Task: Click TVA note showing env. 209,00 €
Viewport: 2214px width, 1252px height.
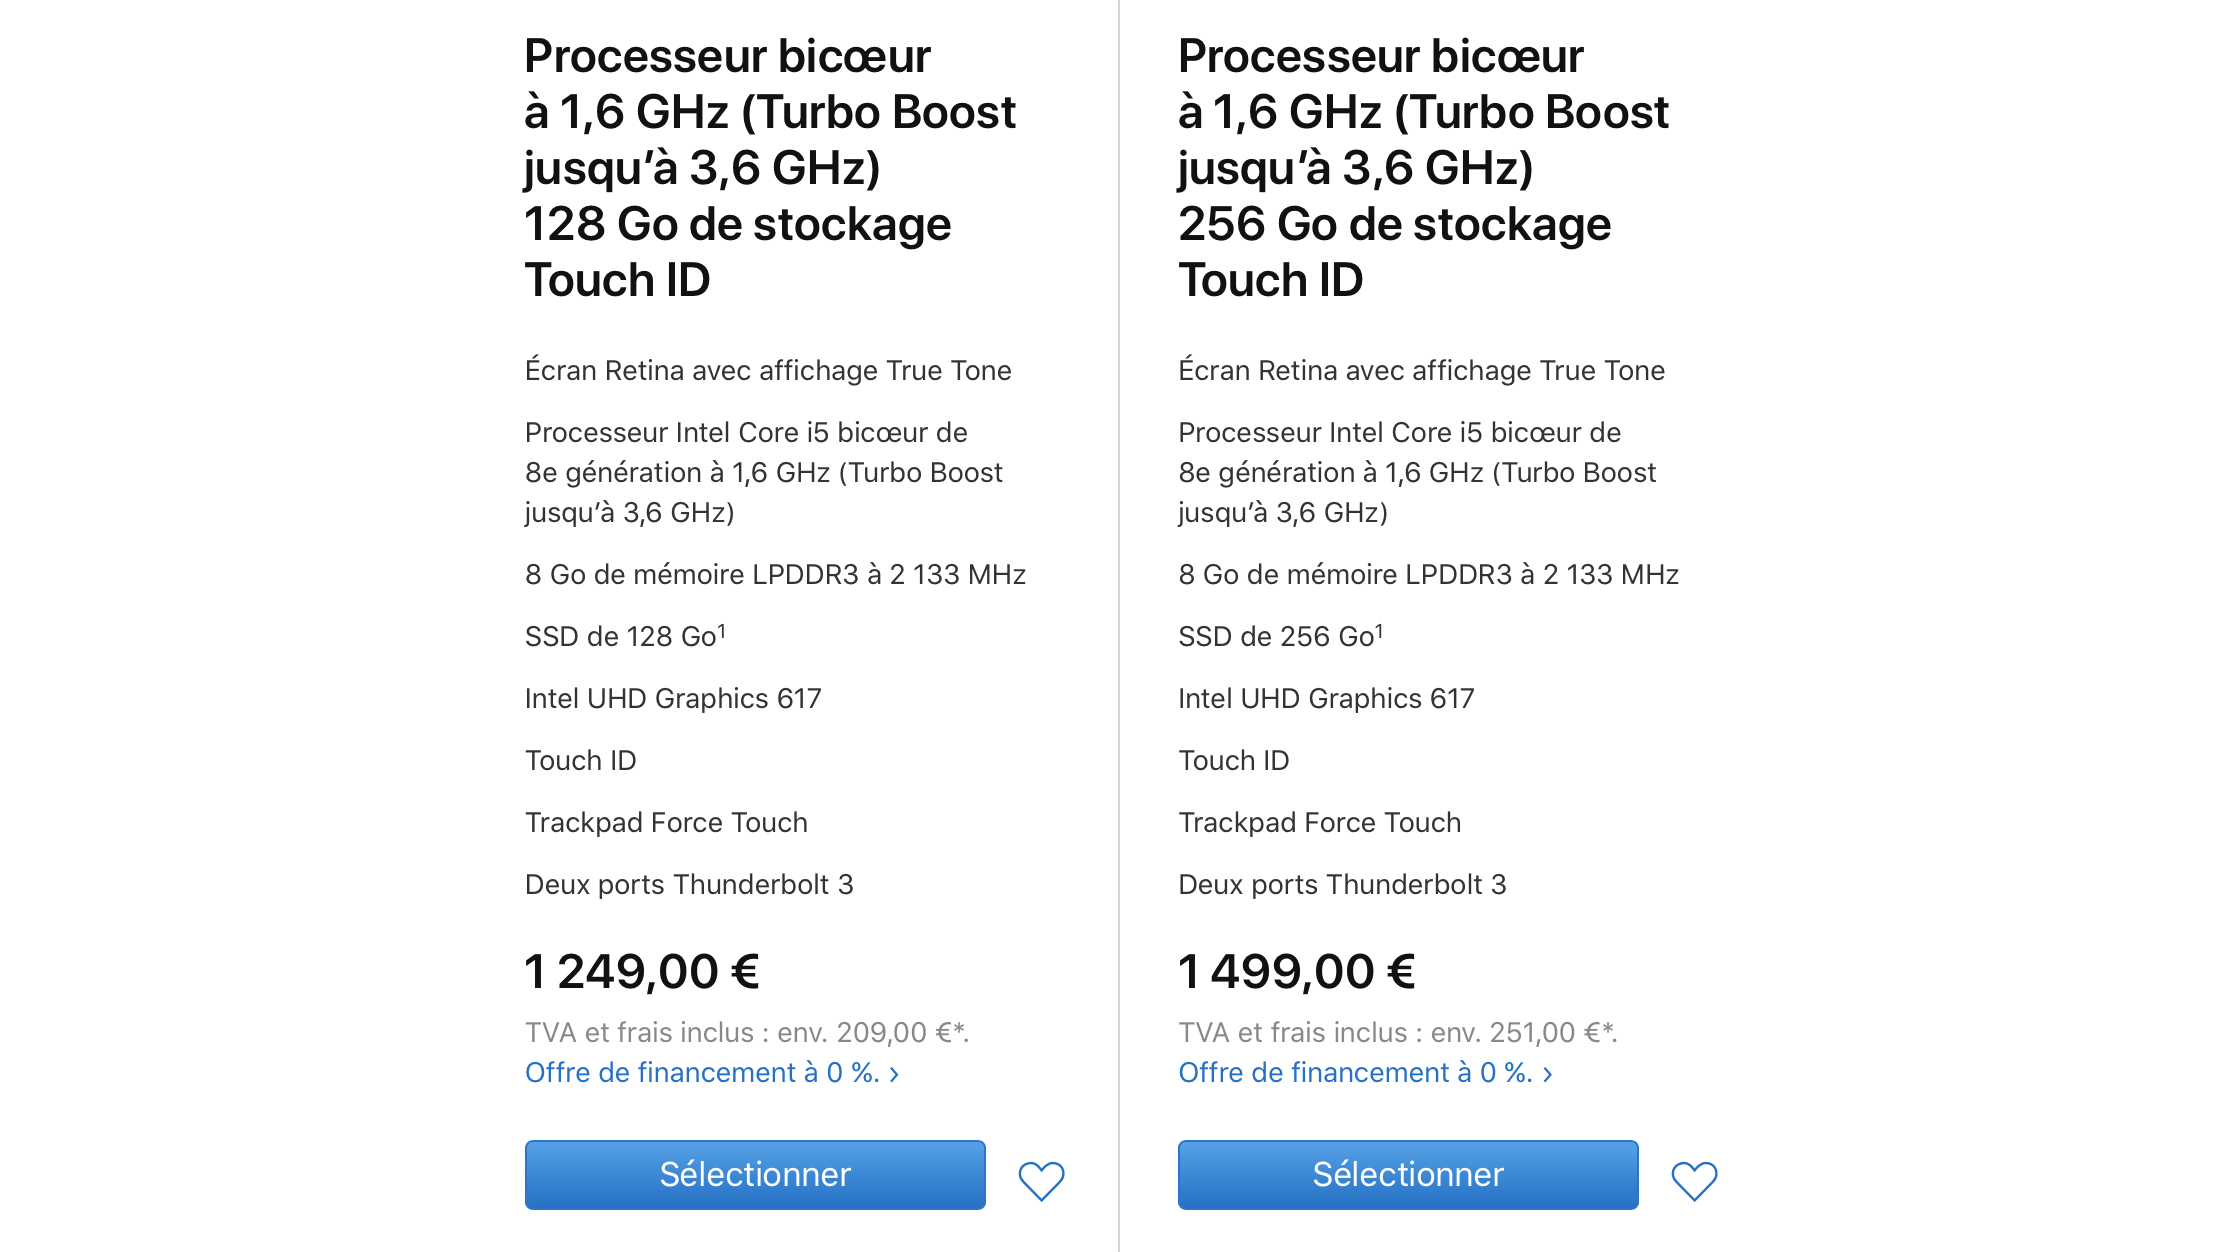Action: pyautogui.click(x=747, y=1032)
